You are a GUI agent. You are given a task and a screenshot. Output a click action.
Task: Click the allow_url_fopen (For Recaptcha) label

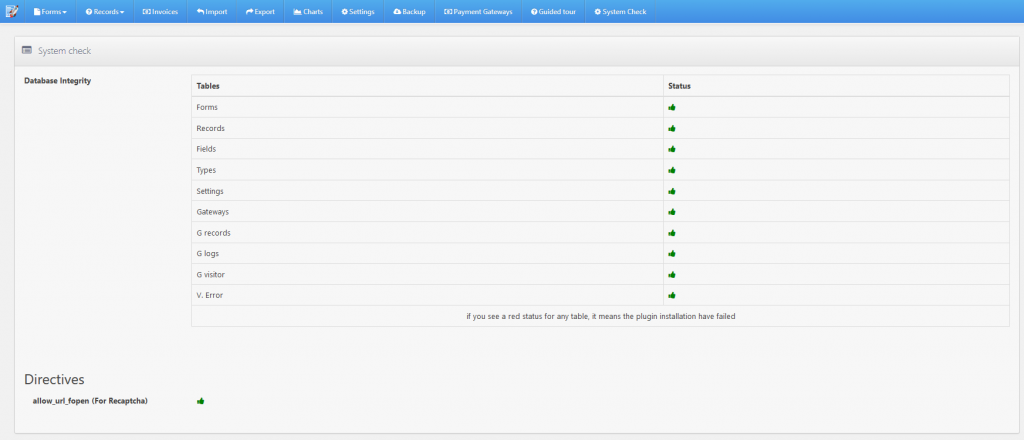pos(90,401)
